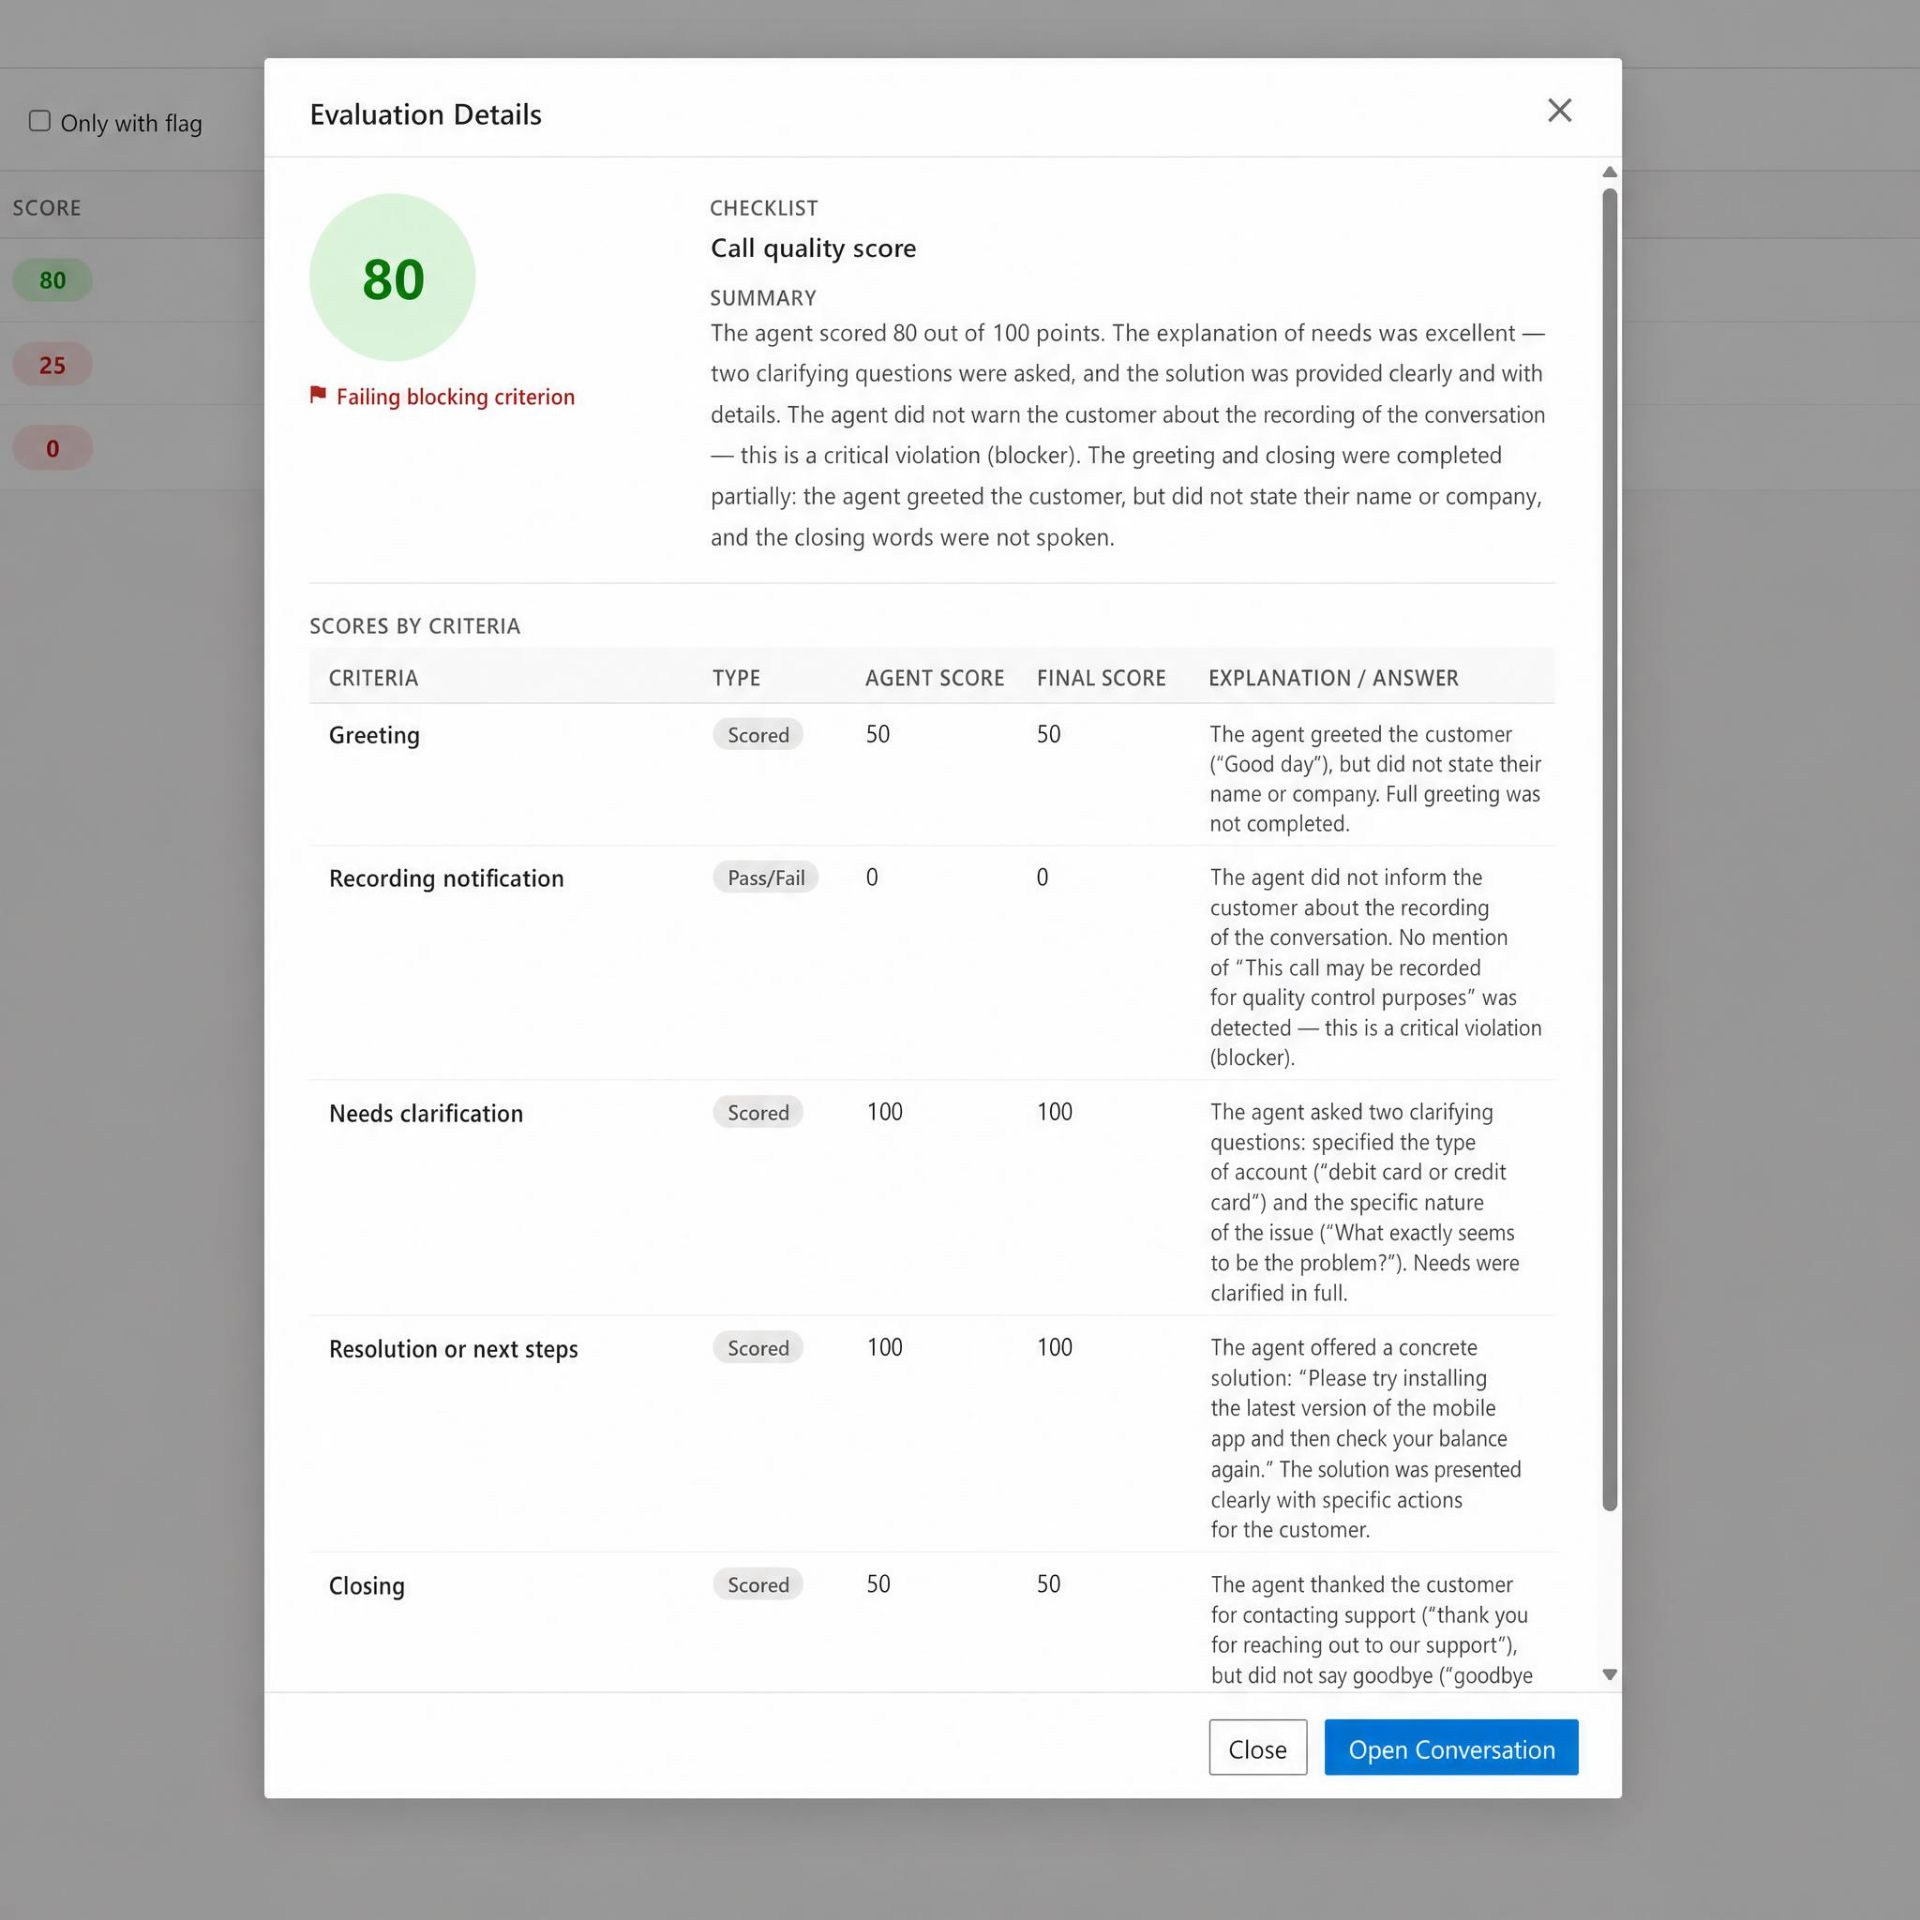This screenshot has width=1920, height=1920.
Task: Select the Greeting criteria row label
Action: tap(374, 735)
